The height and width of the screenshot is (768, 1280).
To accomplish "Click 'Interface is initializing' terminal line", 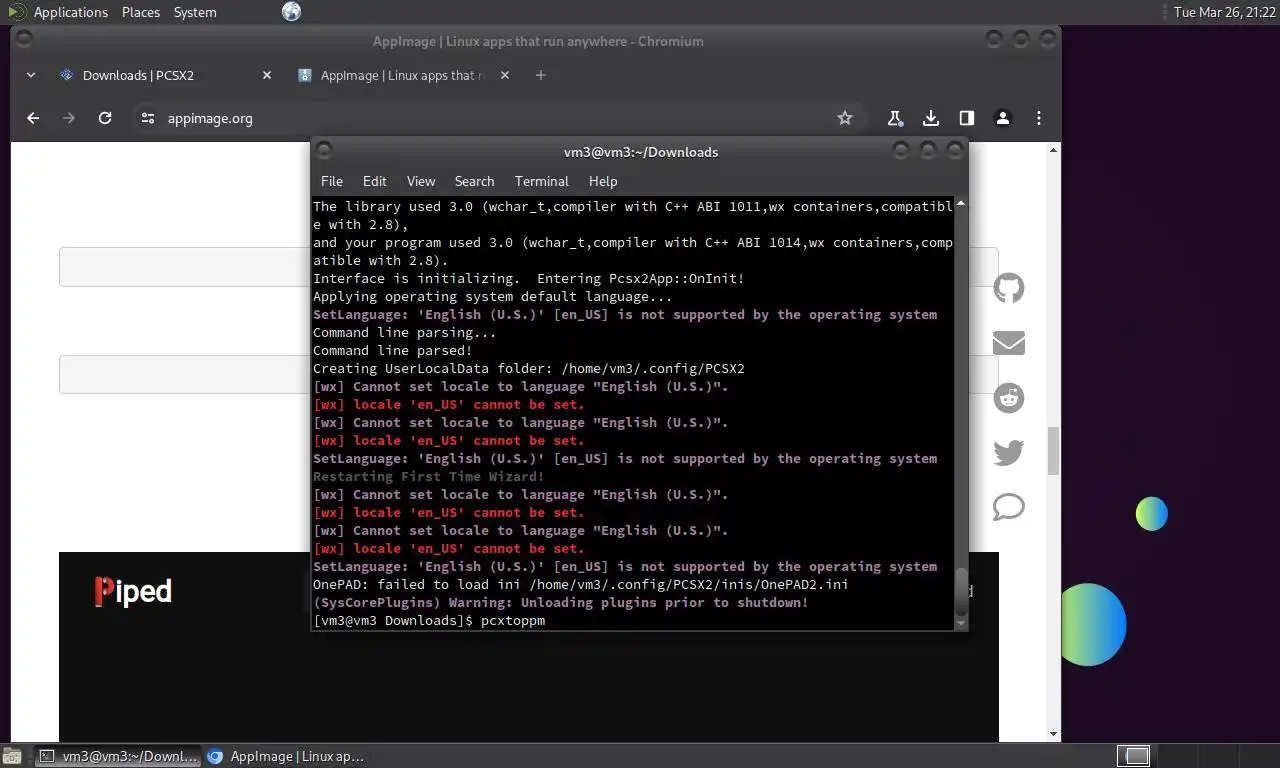I will coord(529,279).
